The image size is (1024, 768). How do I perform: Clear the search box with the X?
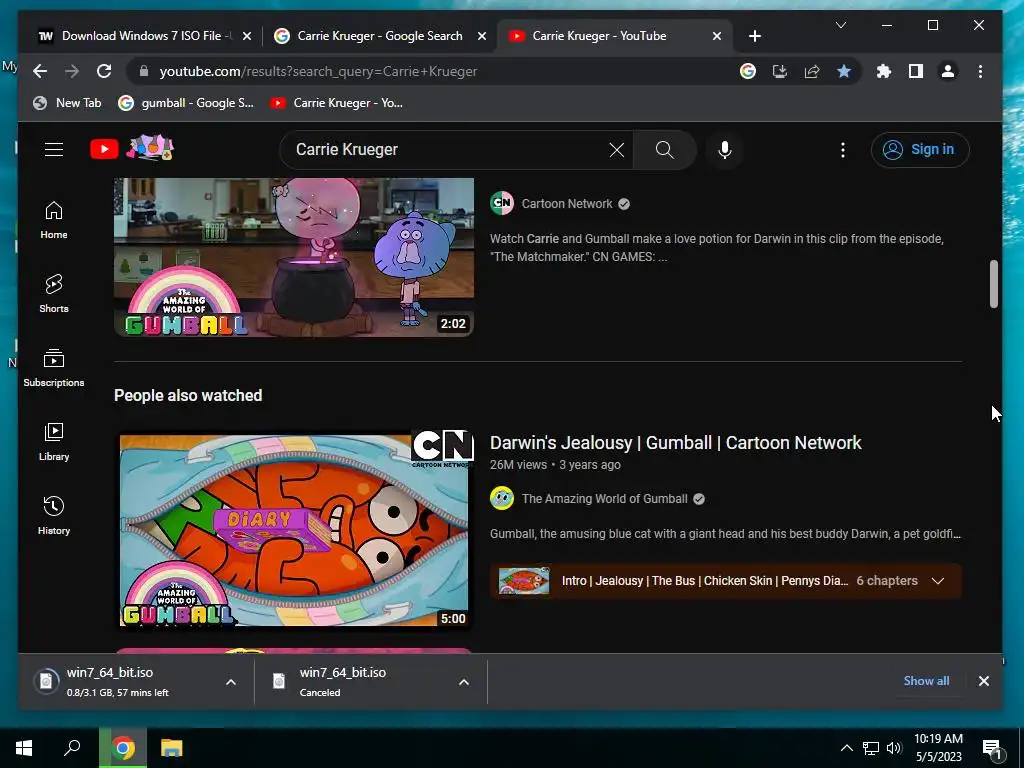(616, 150)
